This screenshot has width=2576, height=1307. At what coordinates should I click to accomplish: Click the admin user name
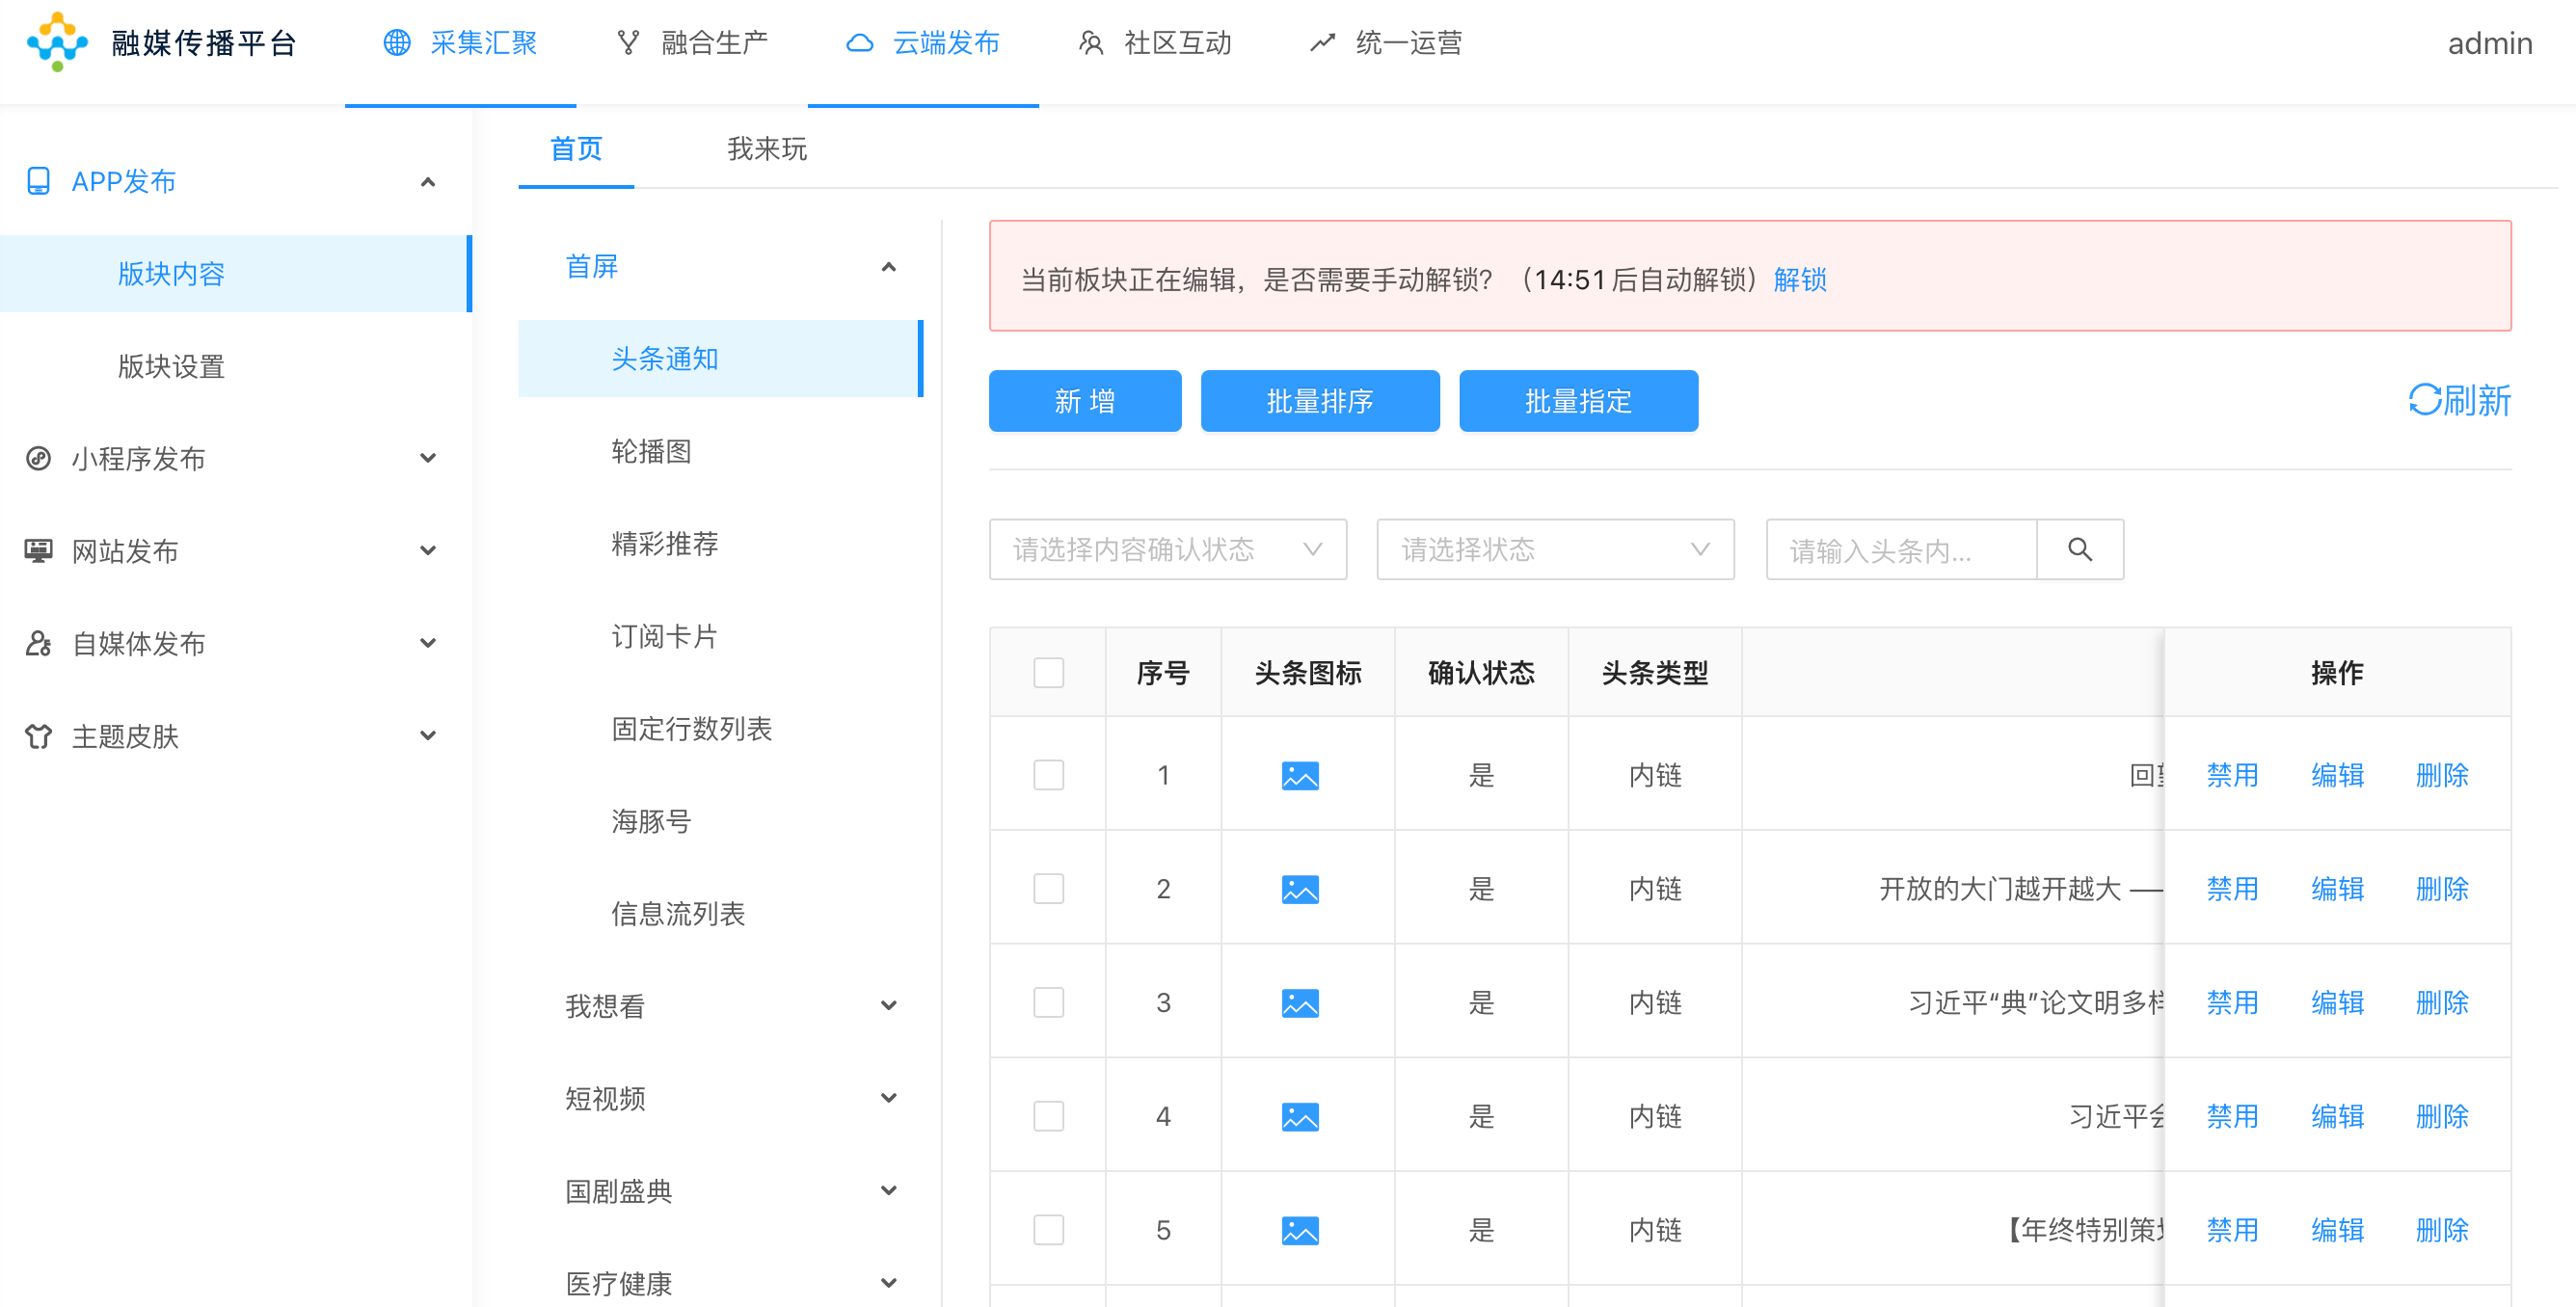click(2489, 43)
